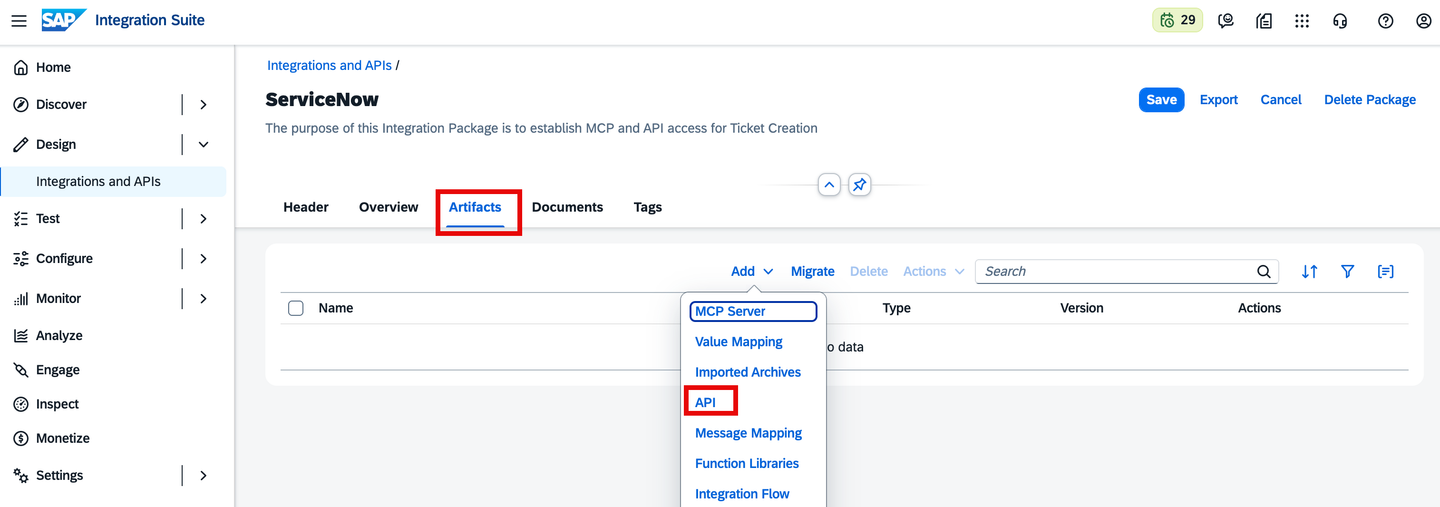Image resolution: width=1440 pixels, height=507 pixels.
Task: Expand the Configure section chevron
Action: (203, 258)
